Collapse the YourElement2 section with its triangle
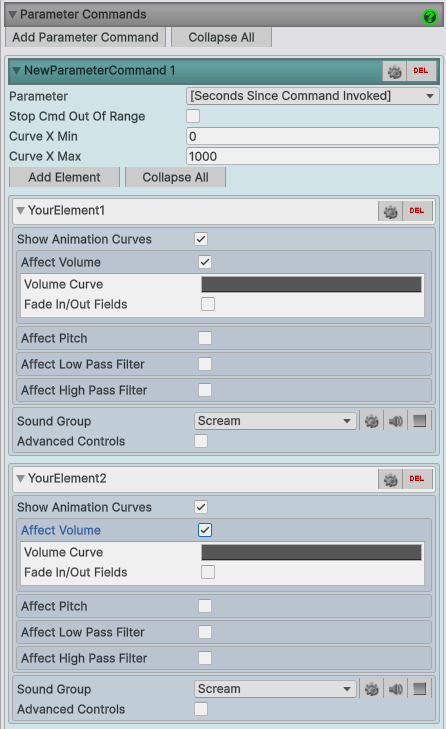The image size is (446, 729). pyautogui.click(x=20, y=479)
